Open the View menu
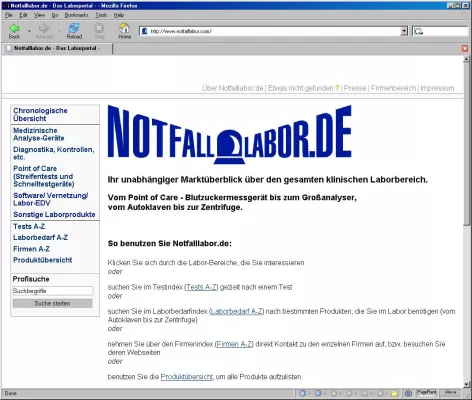Screen dimensions: 472x400 (x=39, y=15)
